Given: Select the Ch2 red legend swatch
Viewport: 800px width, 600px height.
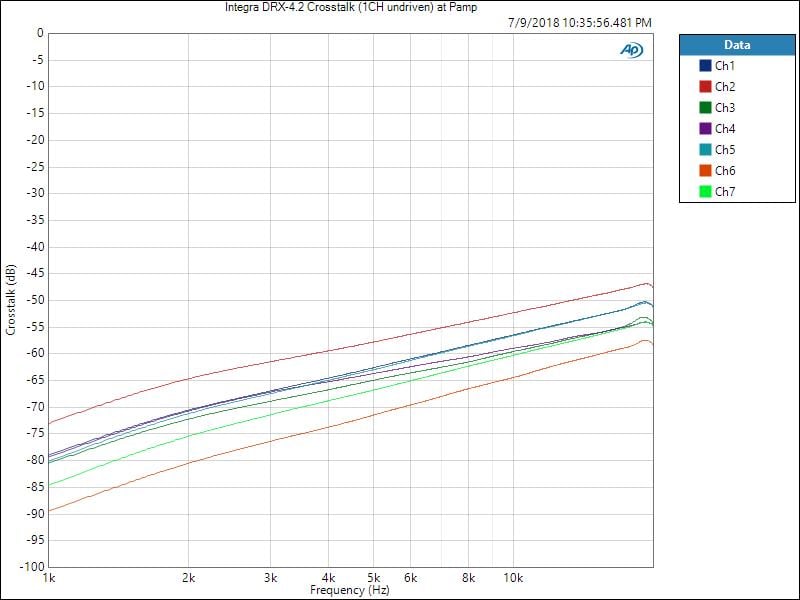Looking at the screenshot, I should [x=705, y=87].
